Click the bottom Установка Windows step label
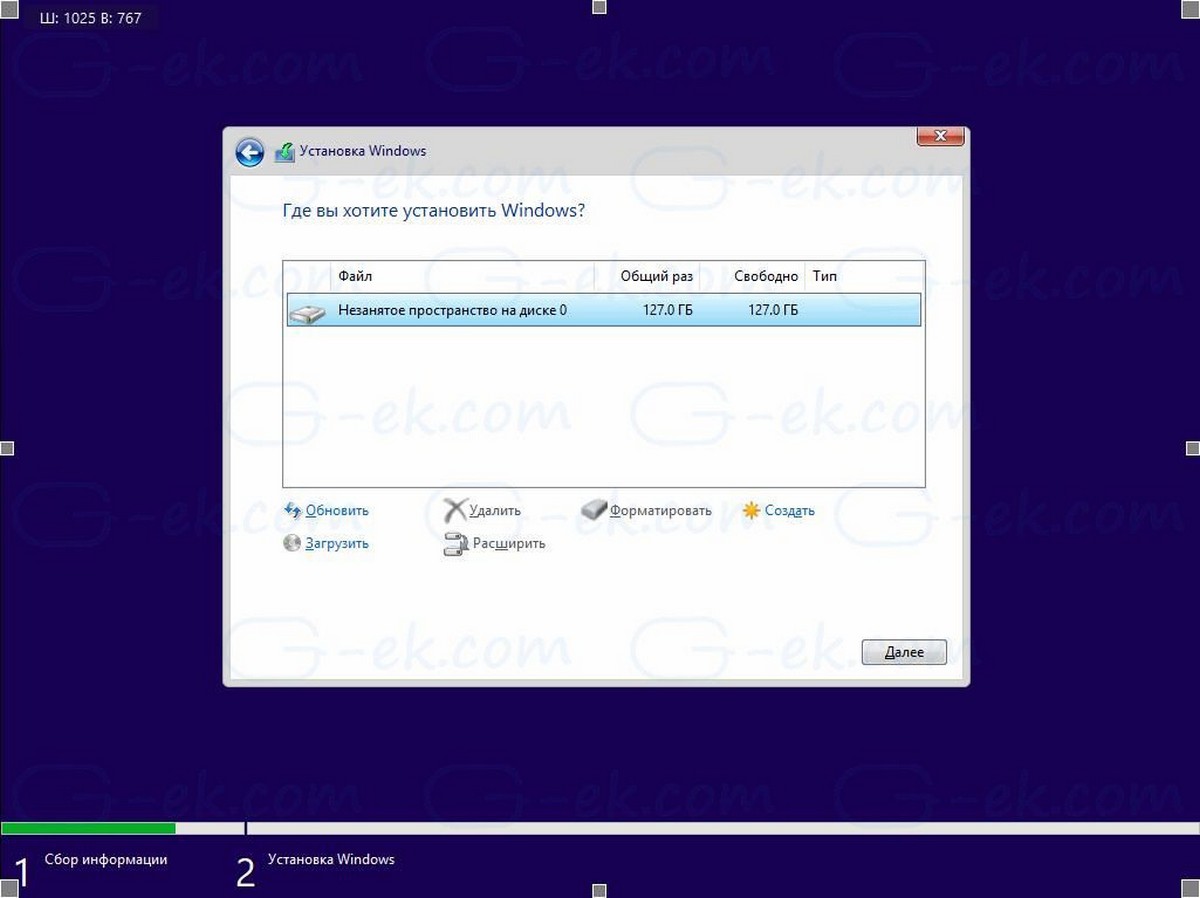Screen dimensions: 1200x898 [331, 859]
